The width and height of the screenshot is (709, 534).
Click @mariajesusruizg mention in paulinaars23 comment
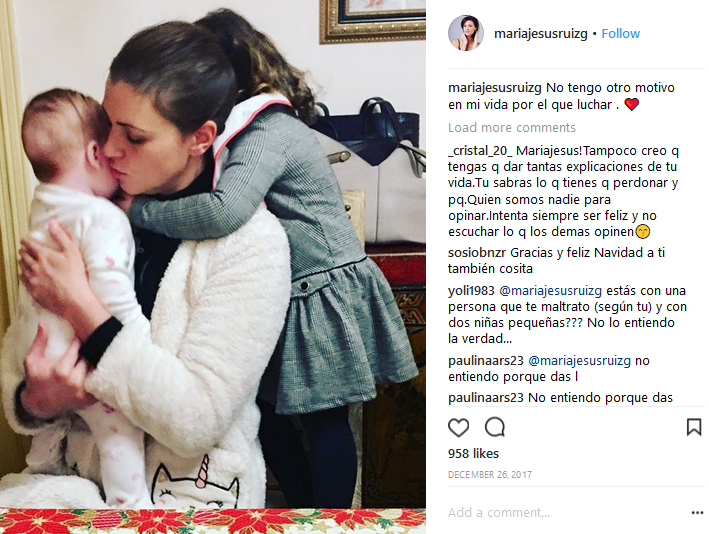pos(579,361)
